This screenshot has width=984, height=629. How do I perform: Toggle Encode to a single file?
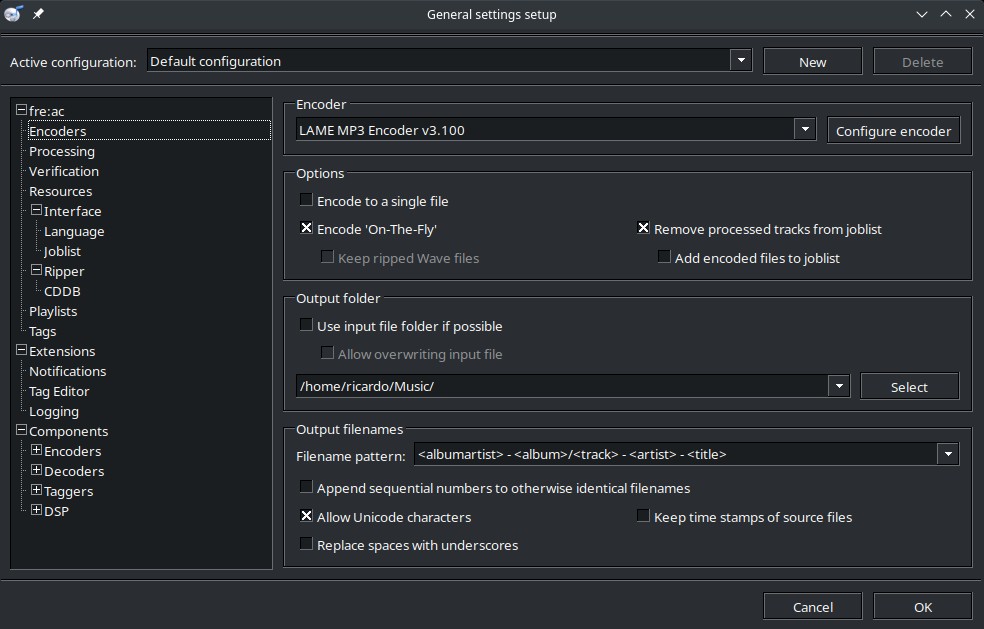306,200
